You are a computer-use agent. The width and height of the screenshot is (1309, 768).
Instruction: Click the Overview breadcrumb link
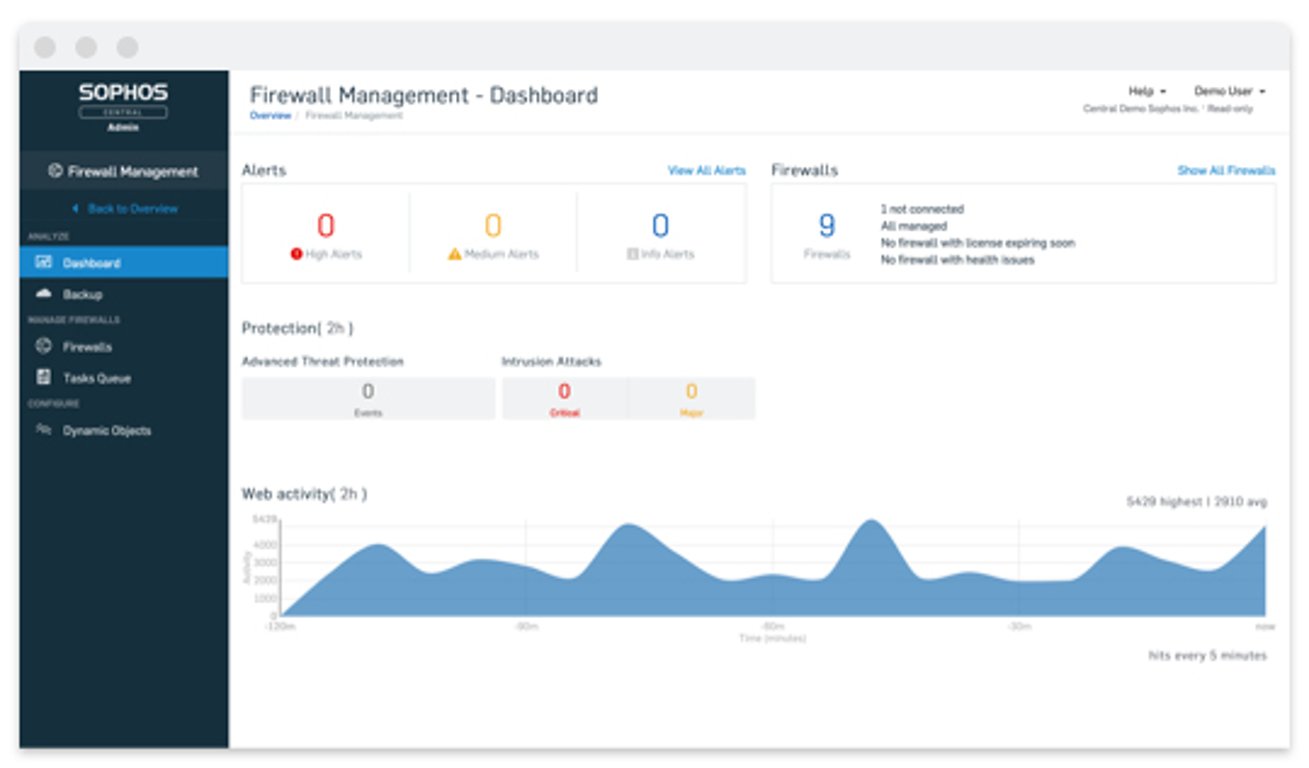270,116
